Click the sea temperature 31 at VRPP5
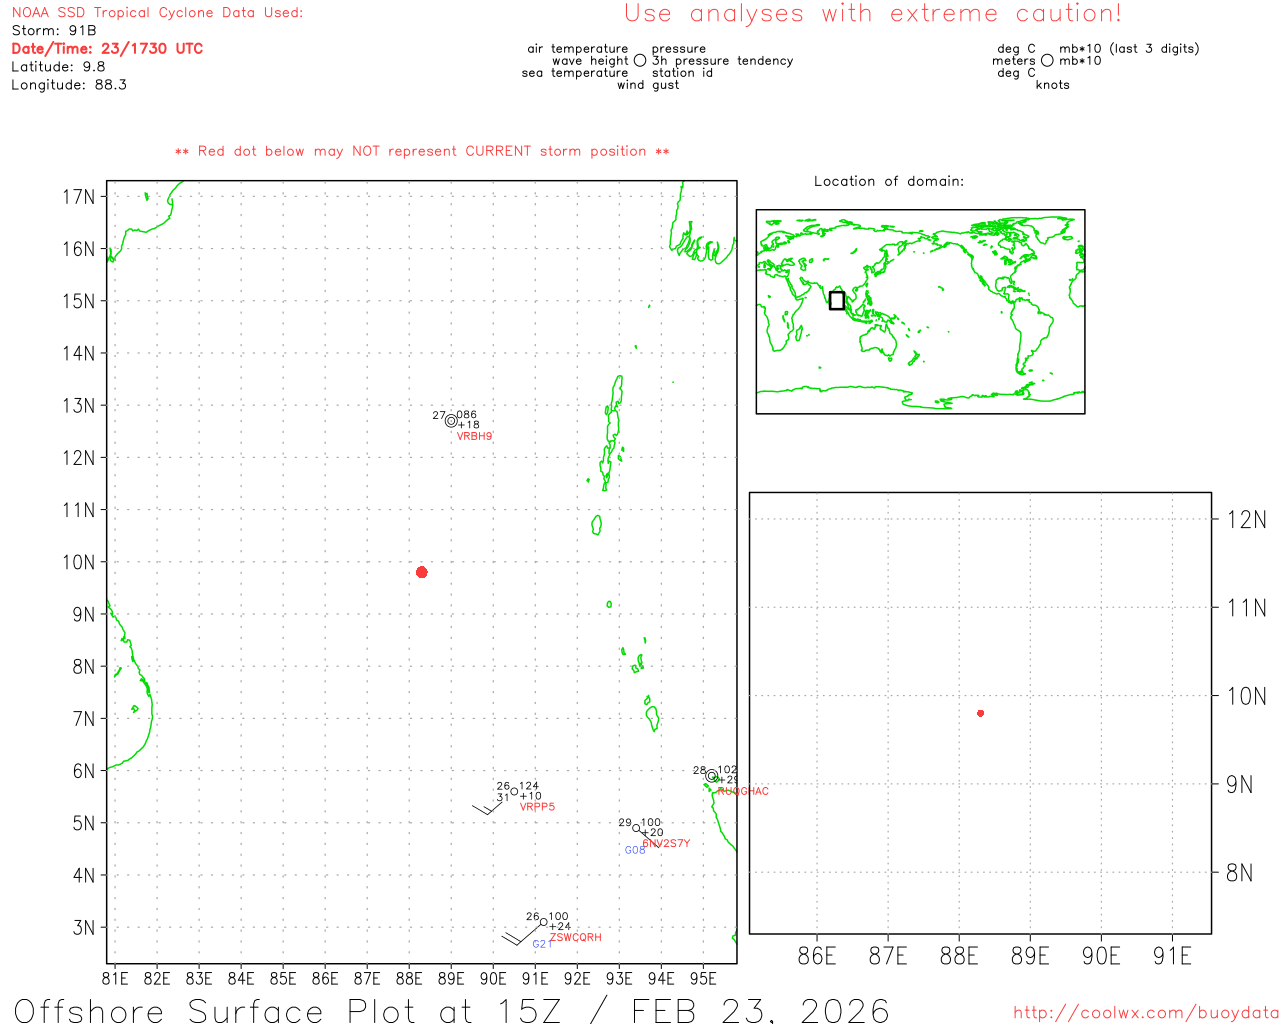Image resolution: width=1280 pixels, height=1024 pixels. (x=503, y=797)
